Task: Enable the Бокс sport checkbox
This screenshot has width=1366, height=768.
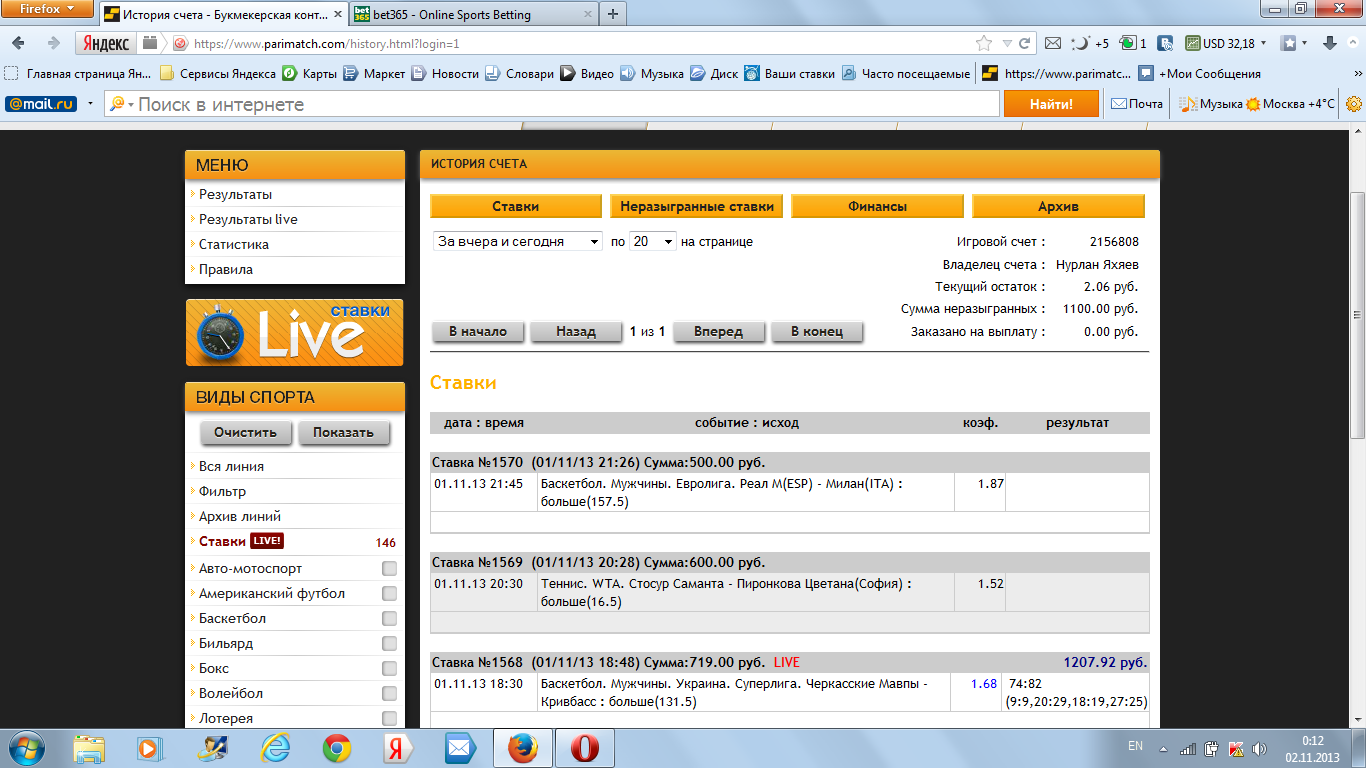Action: click(x=389, y=669)
